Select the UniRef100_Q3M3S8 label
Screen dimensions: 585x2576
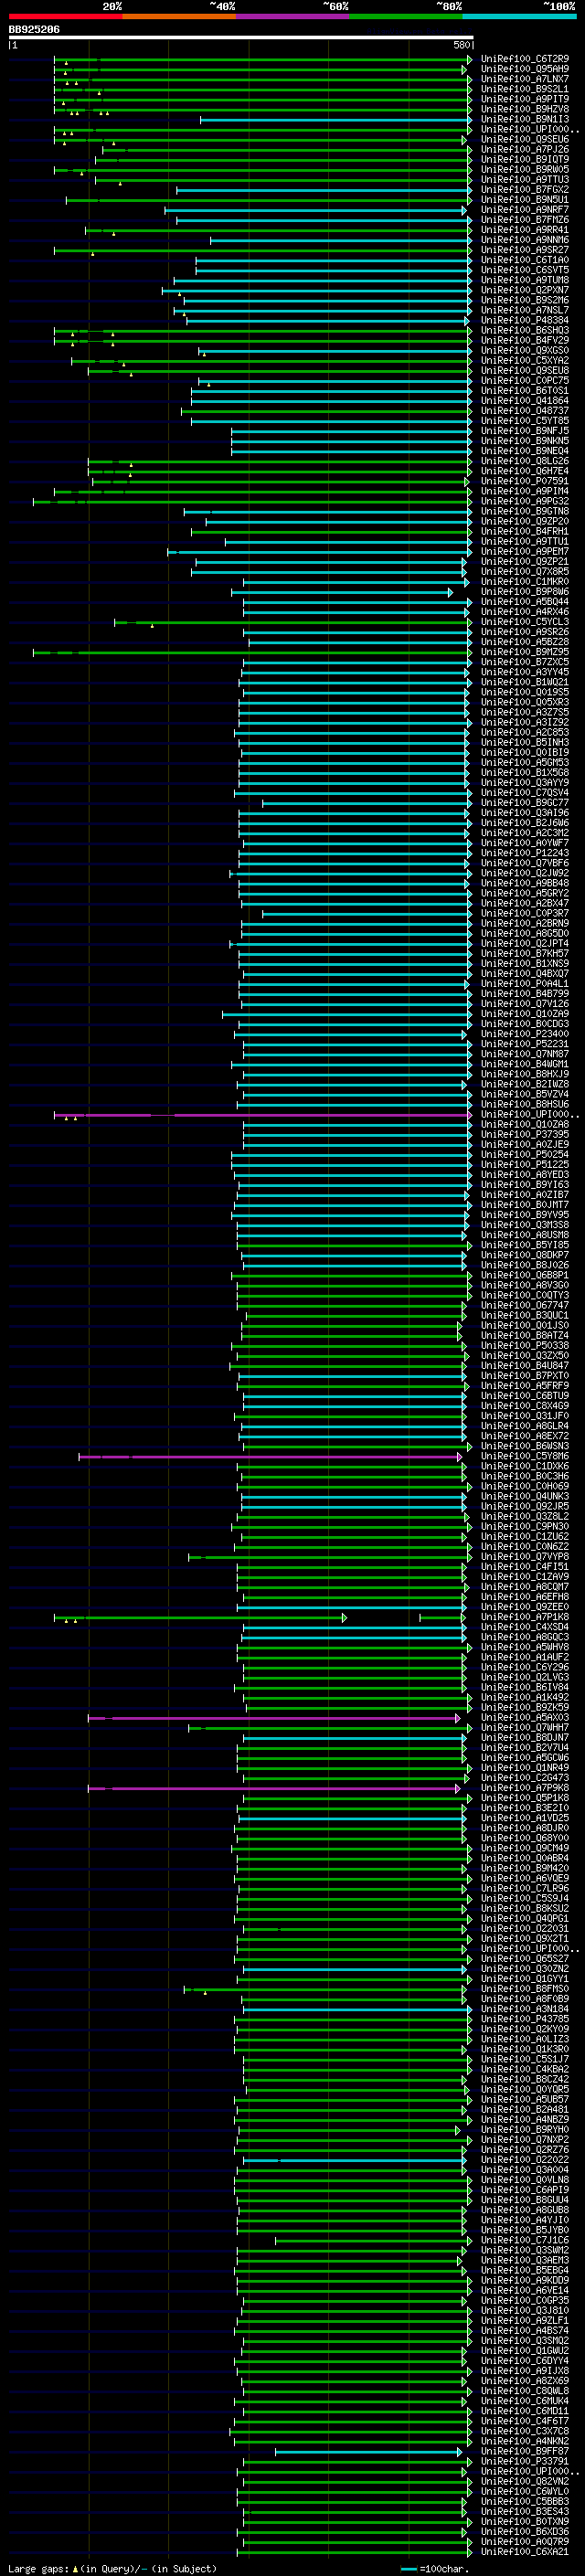coord(525,1225)
